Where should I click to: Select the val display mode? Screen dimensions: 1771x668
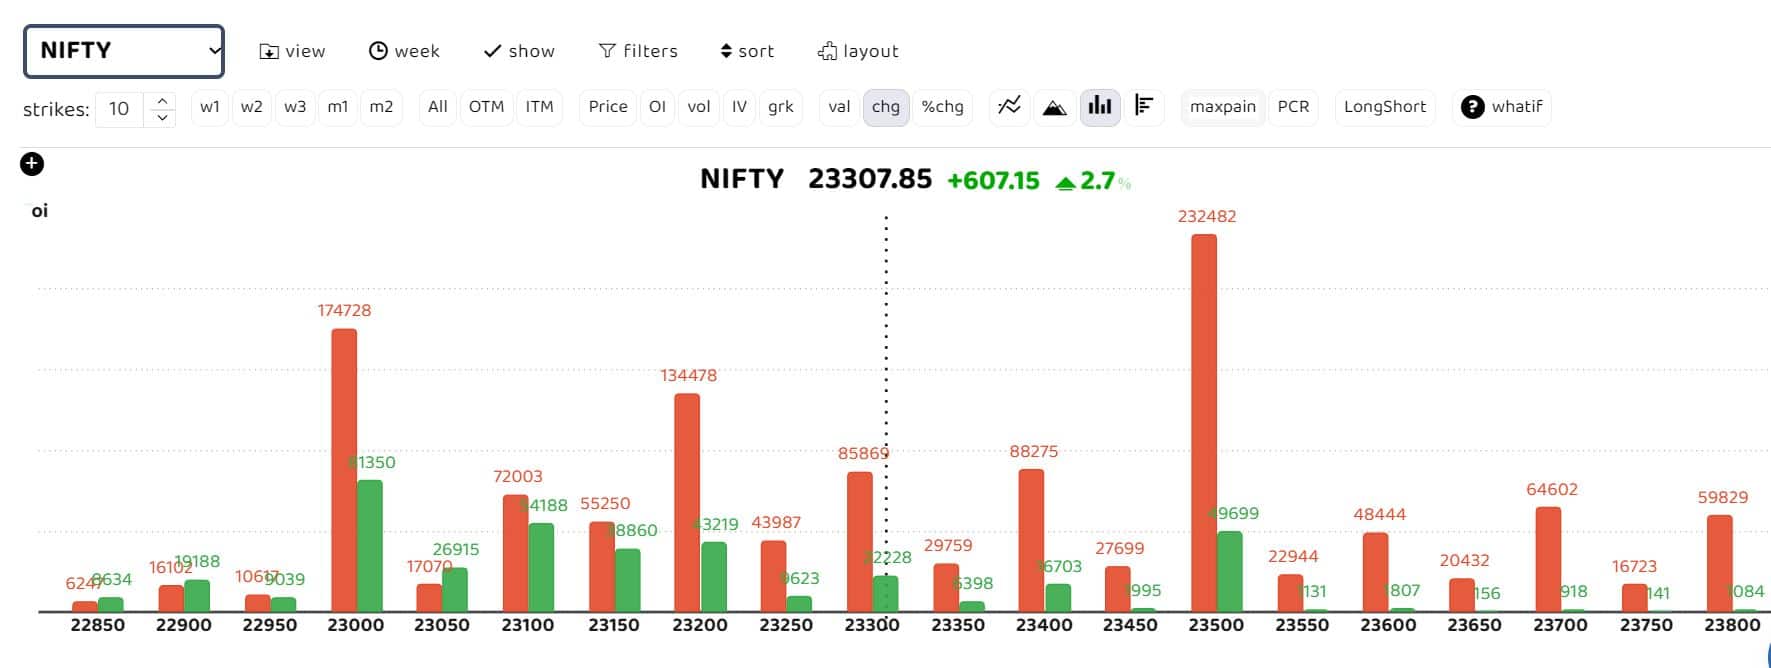point(840,107)
